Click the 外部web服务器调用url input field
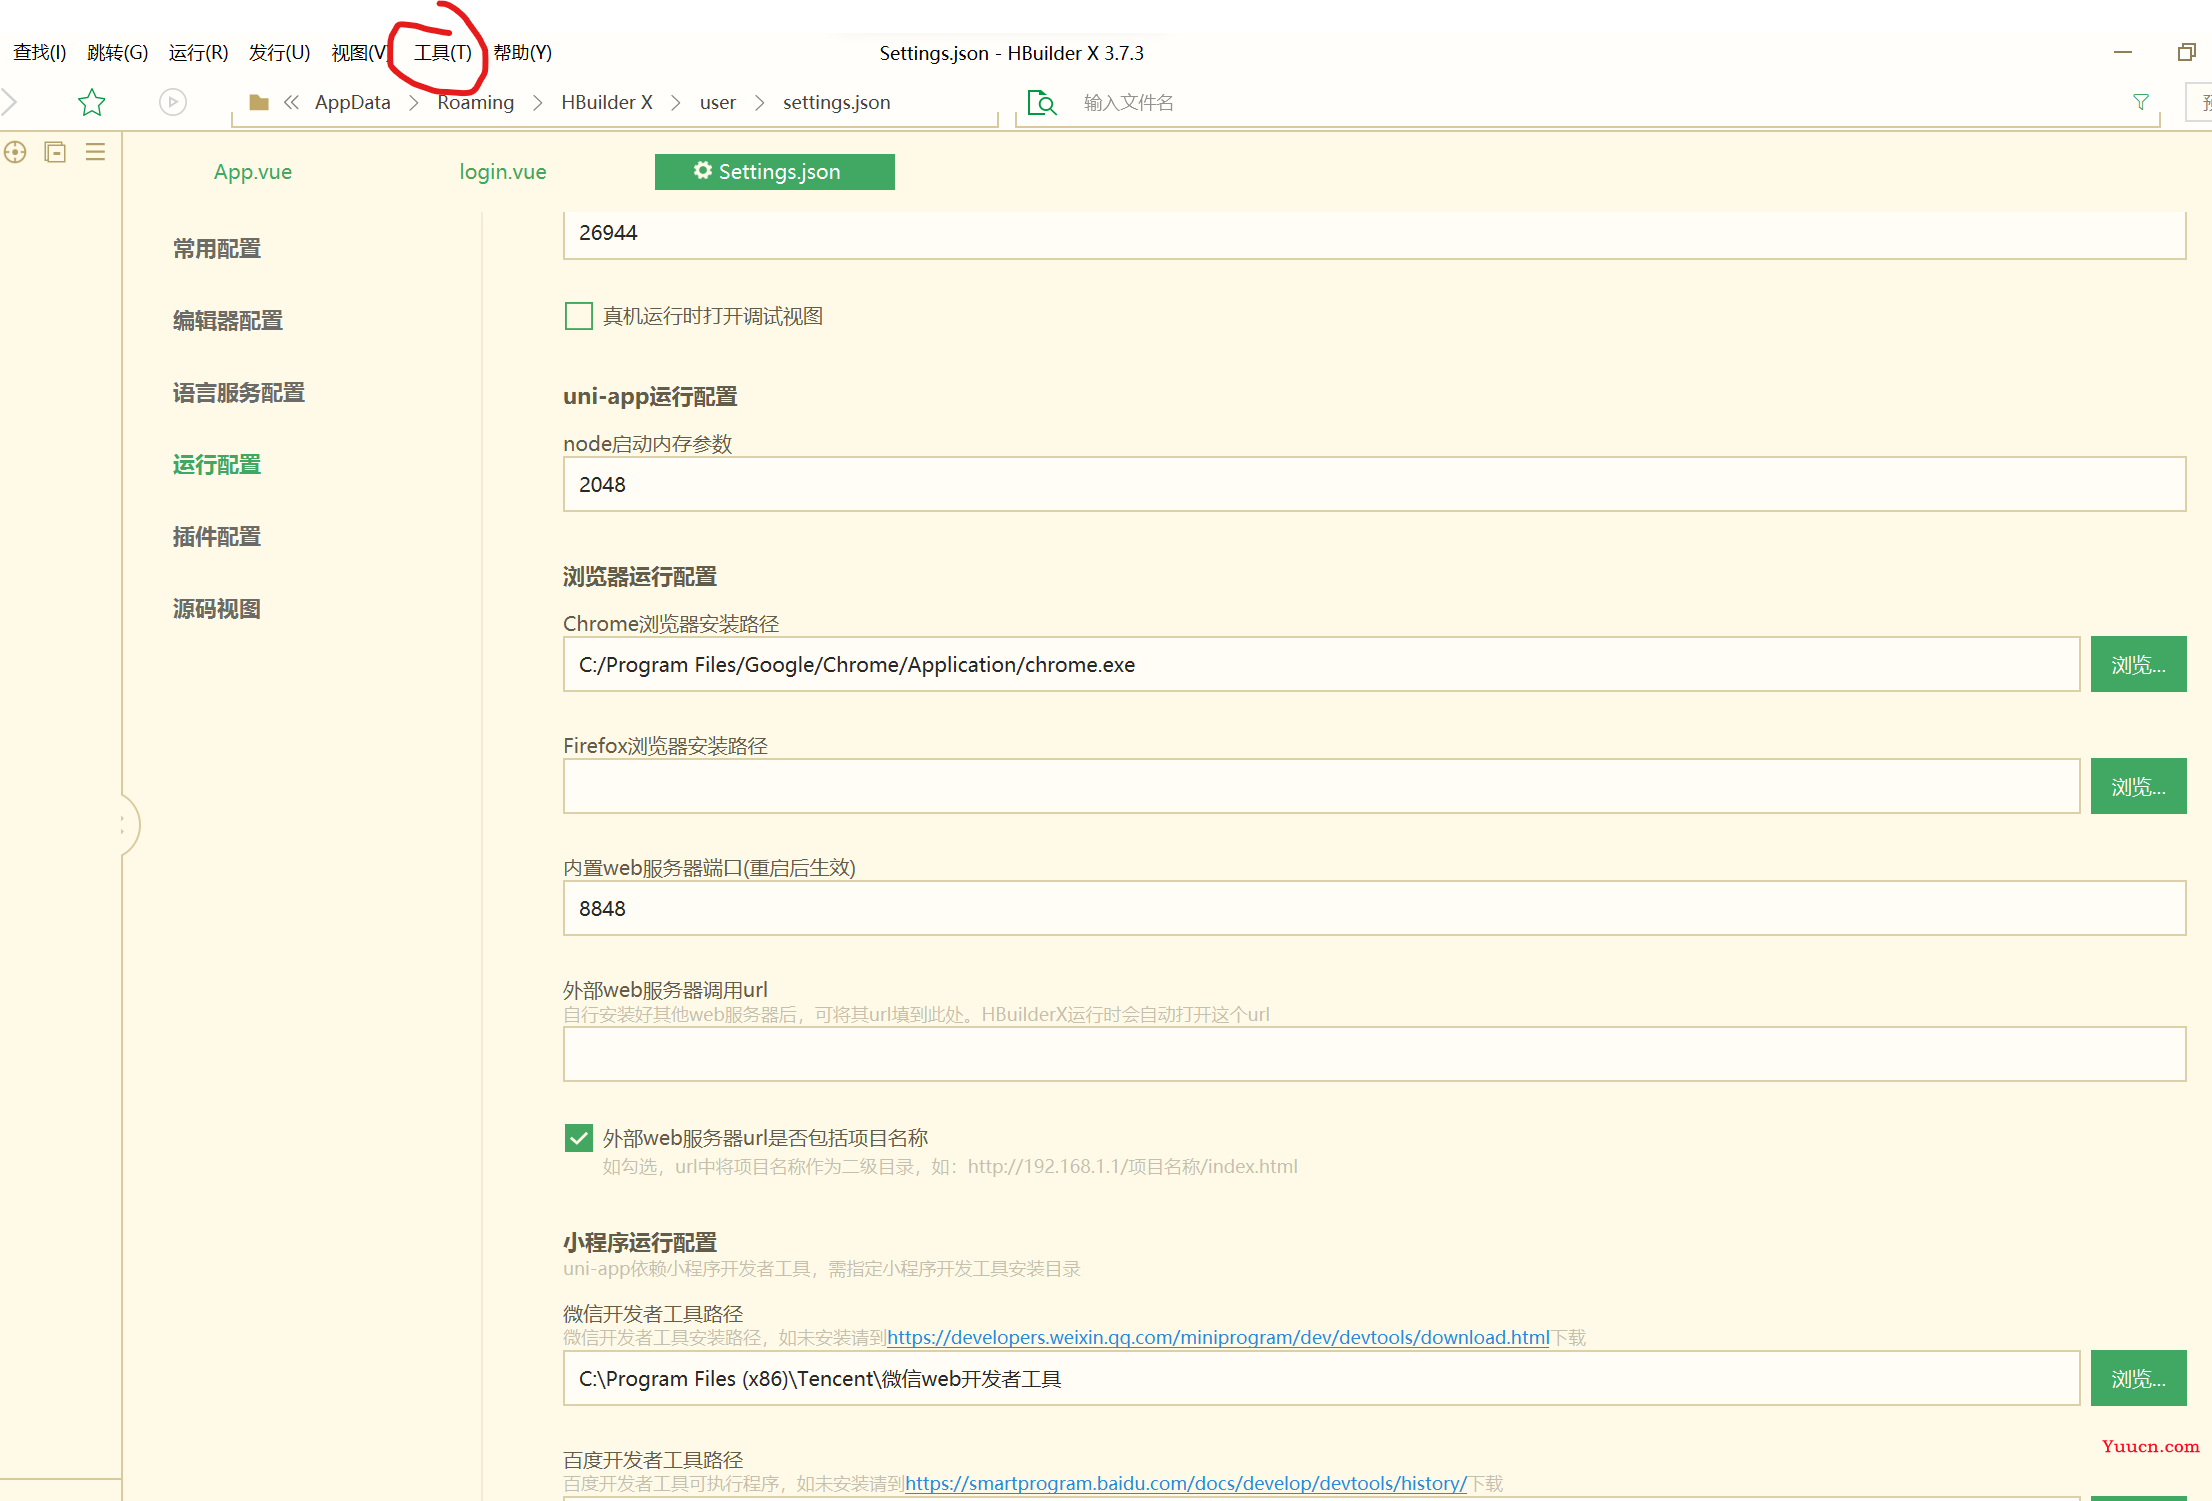The height and width of the screenshot is (1501, 2212). coord(1374,1055)
